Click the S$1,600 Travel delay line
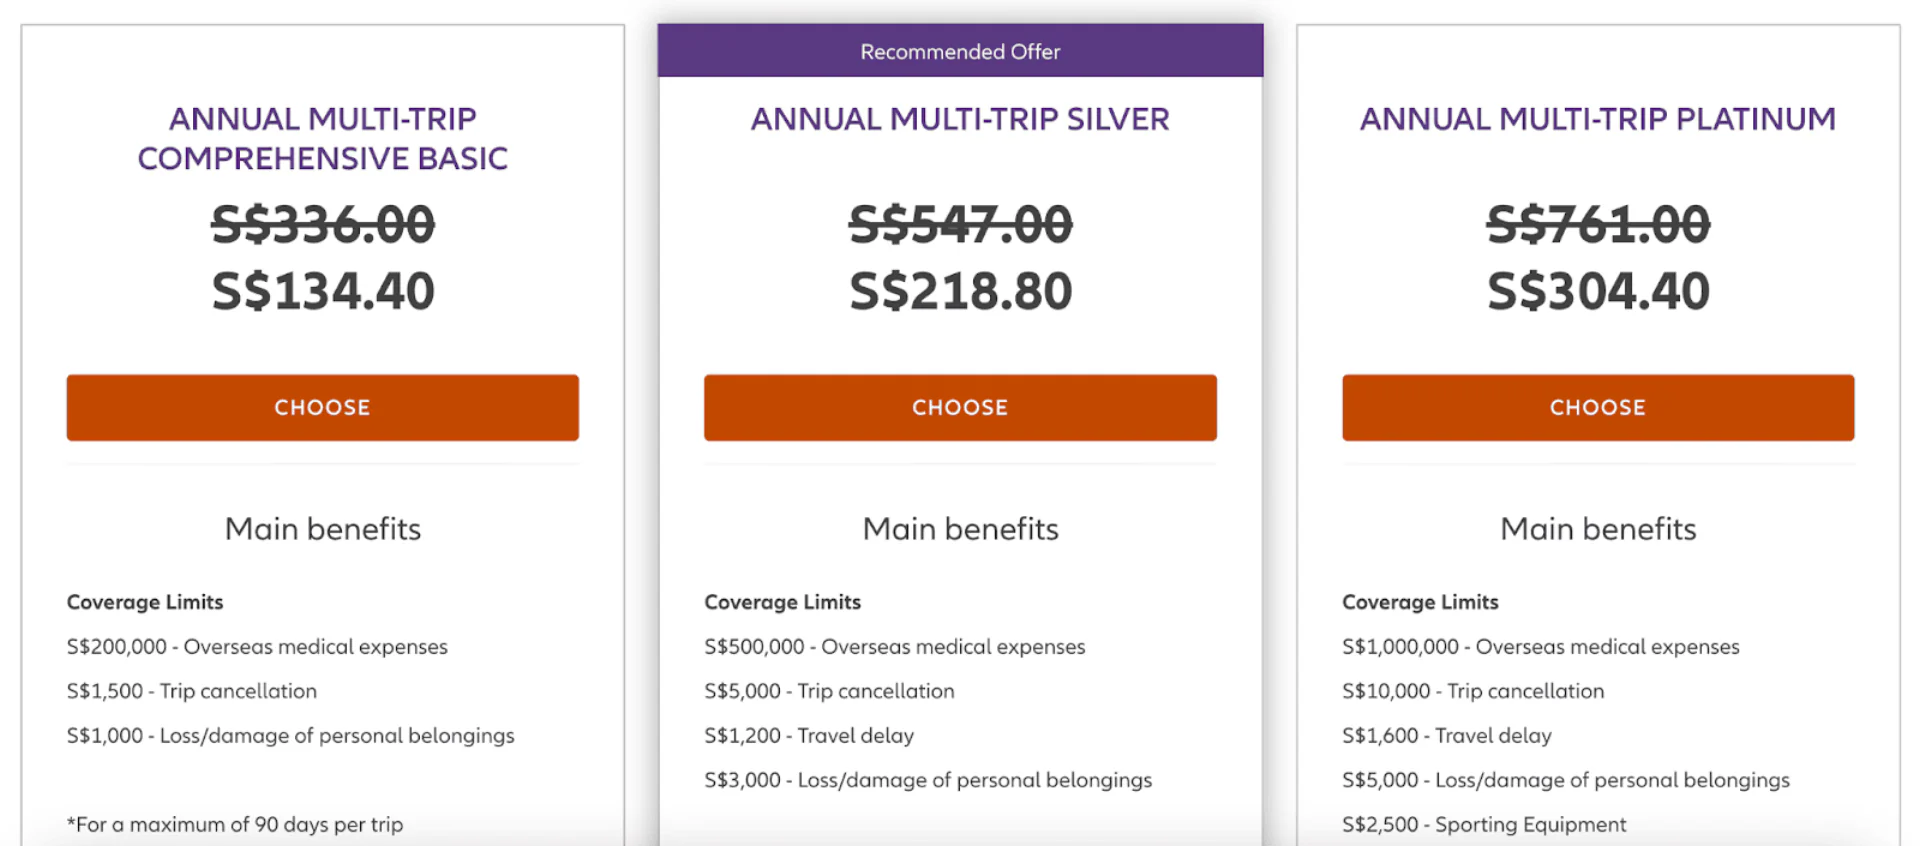 click(1446, 736)
